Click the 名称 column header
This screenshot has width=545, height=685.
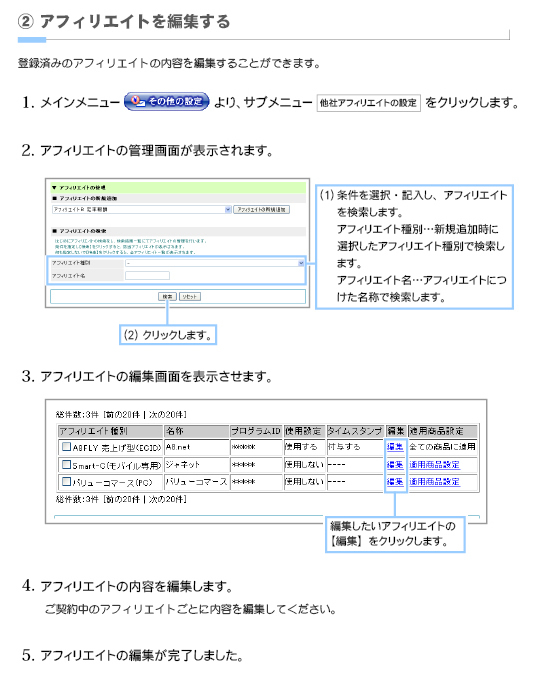tap(197, 431)
